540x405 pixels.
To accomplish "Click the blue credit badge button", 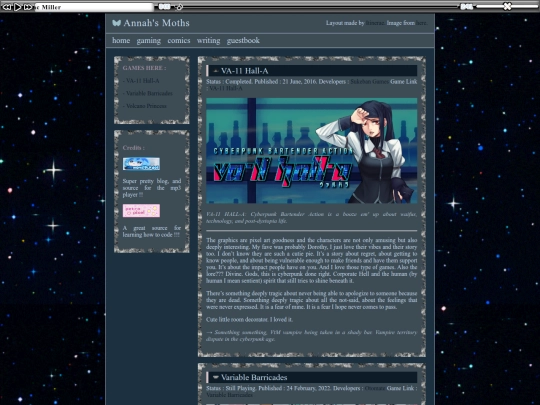I will click(x=141, y=164).
